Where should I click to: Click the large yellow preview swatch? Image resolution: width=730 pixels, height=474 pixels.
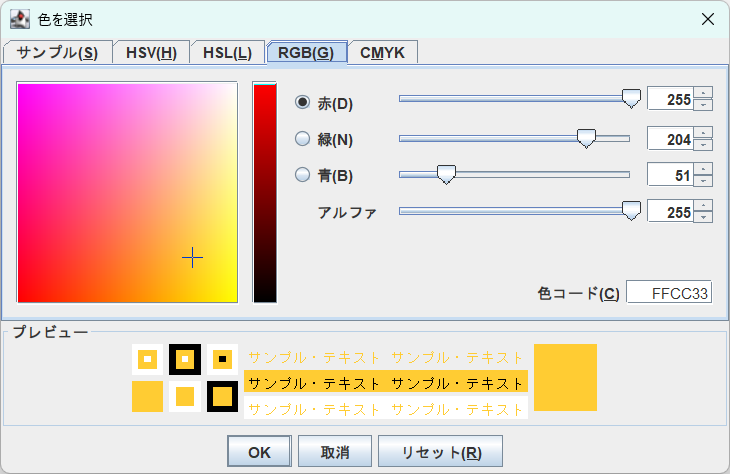click(565, 377)
